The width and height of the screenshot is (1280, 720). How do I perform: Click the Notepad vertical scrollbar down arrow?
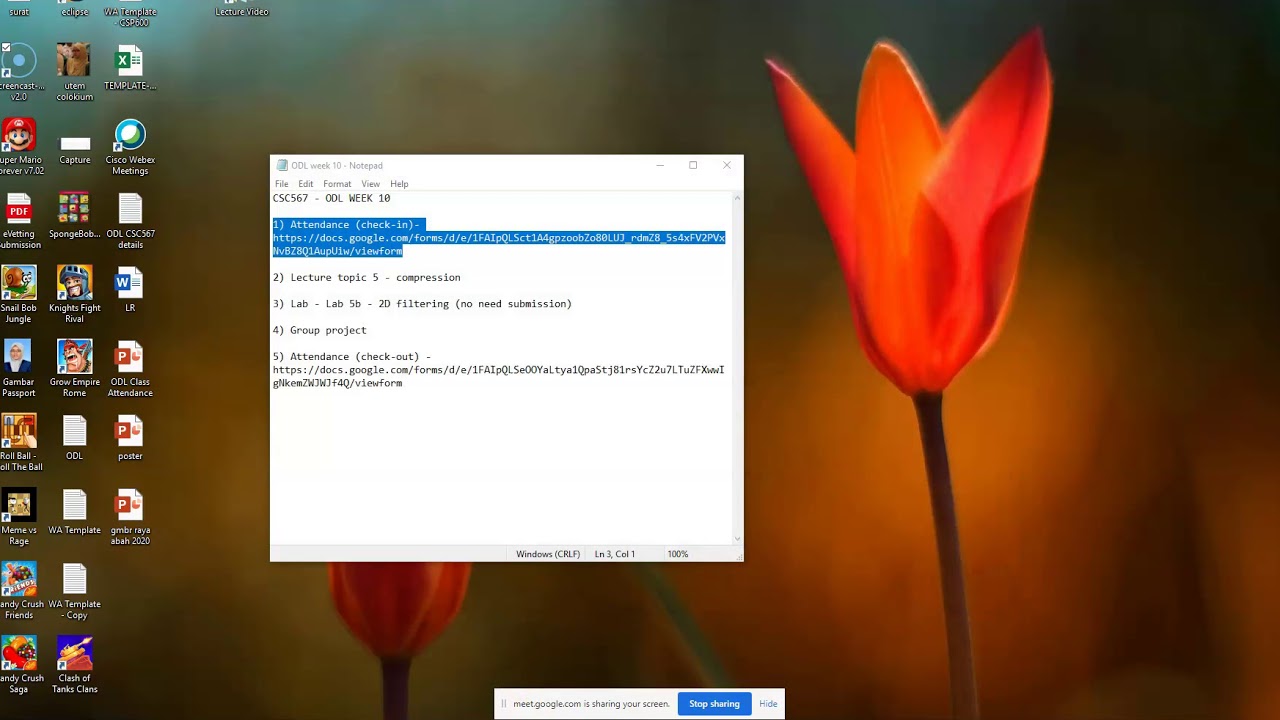coord(738,539)
